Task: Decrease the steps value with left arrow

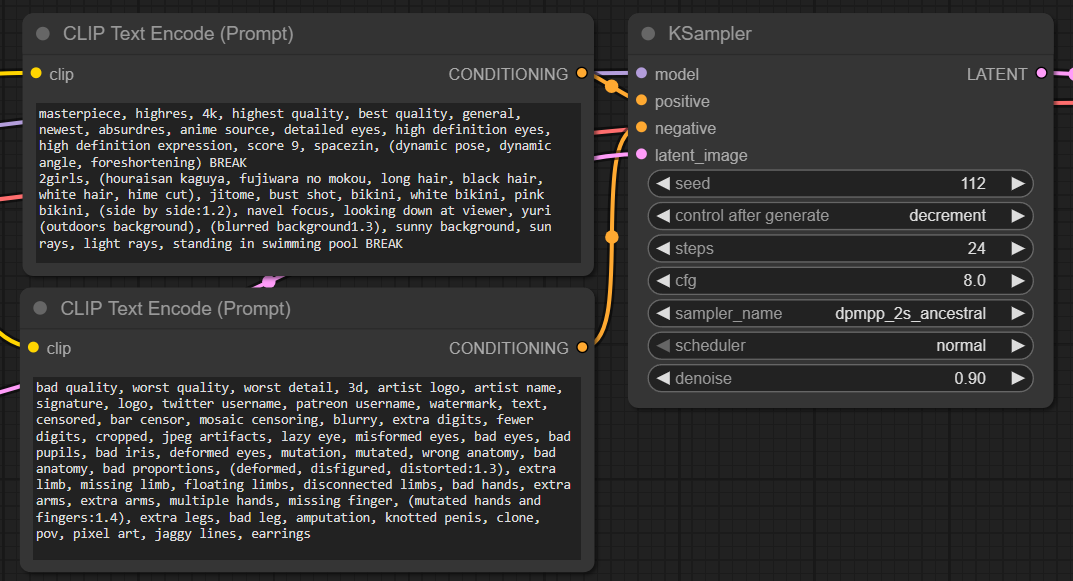Action: pyautogui.click(x=662, y=249)
